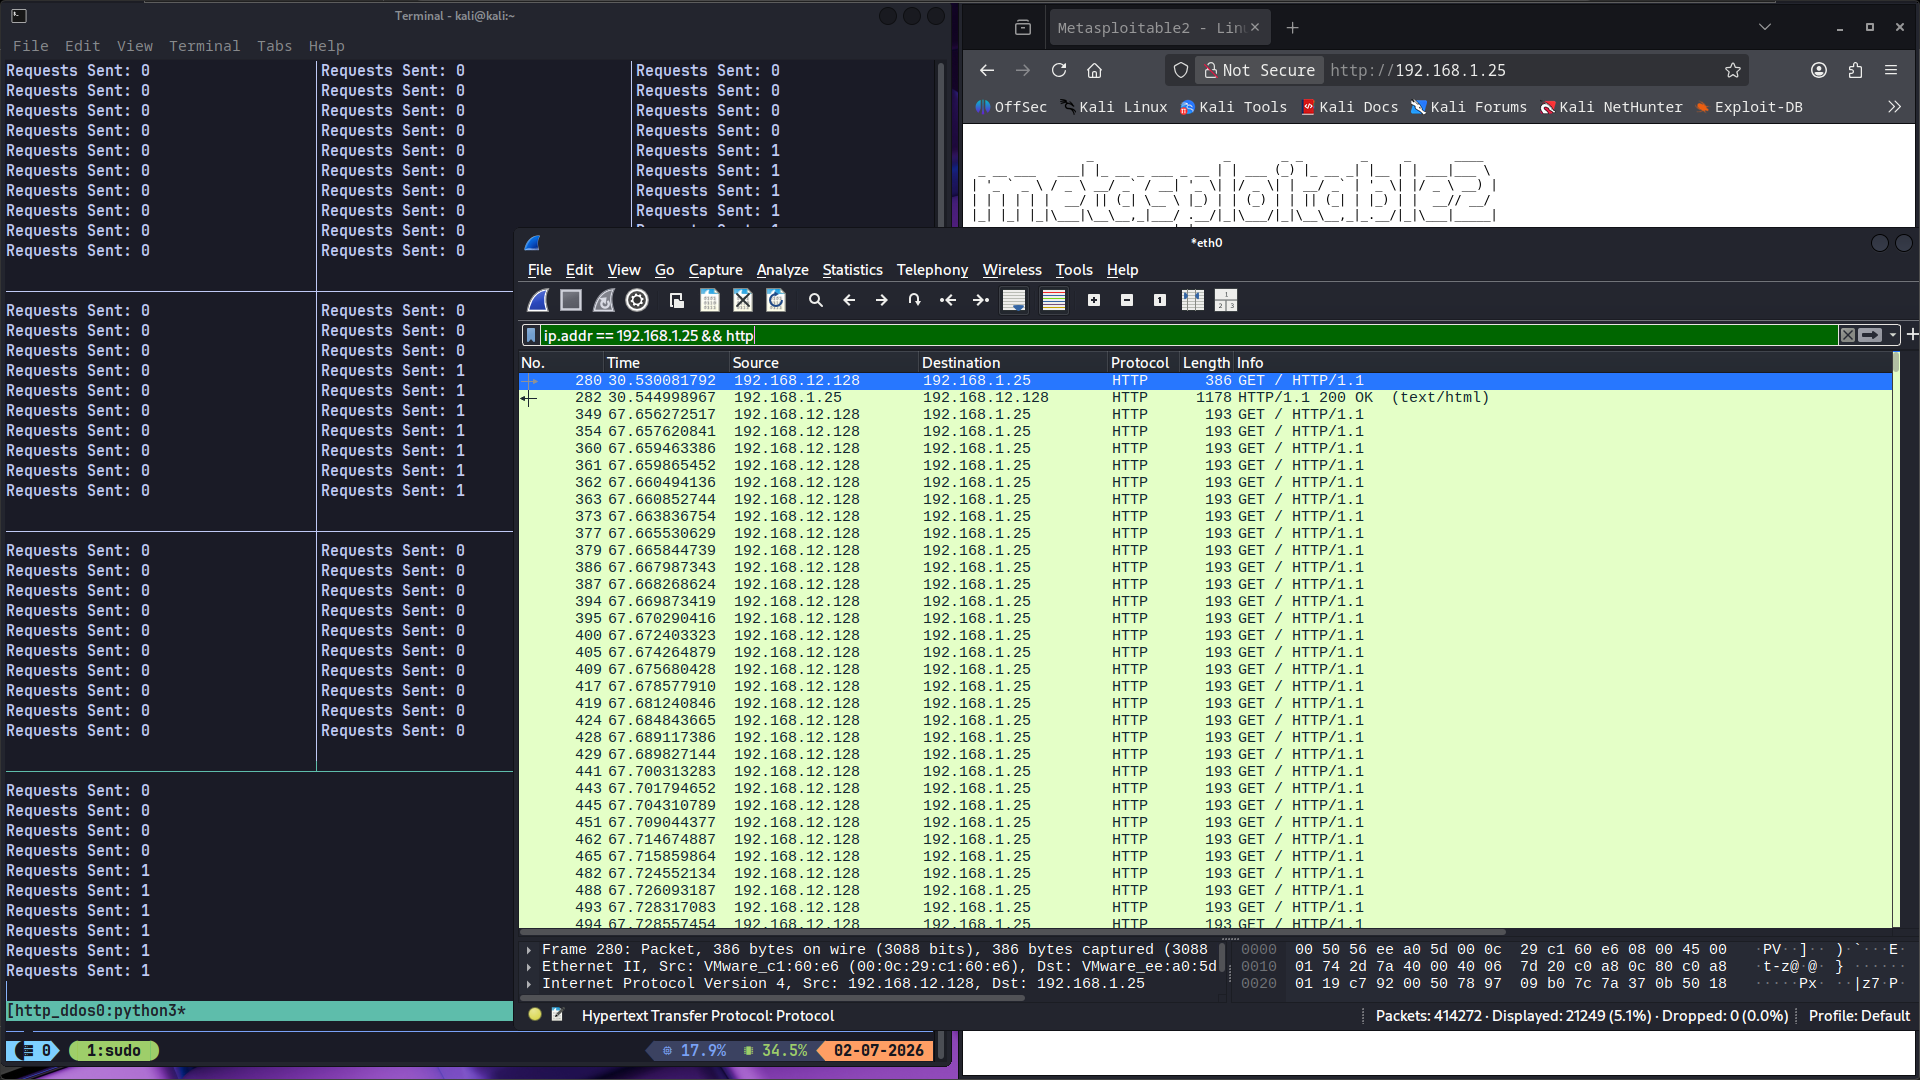Viewport: 1920px width, 1080px height.
Task: Start capturing packets with the shark fin icon
Action: (538, 300)
